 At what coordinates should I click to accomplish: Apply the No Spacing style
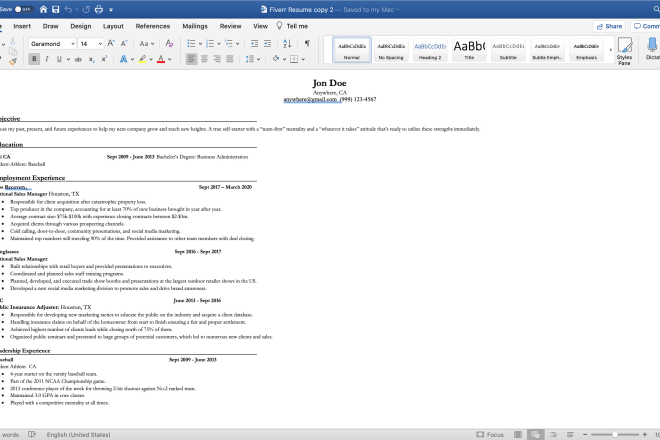(391, 50)
